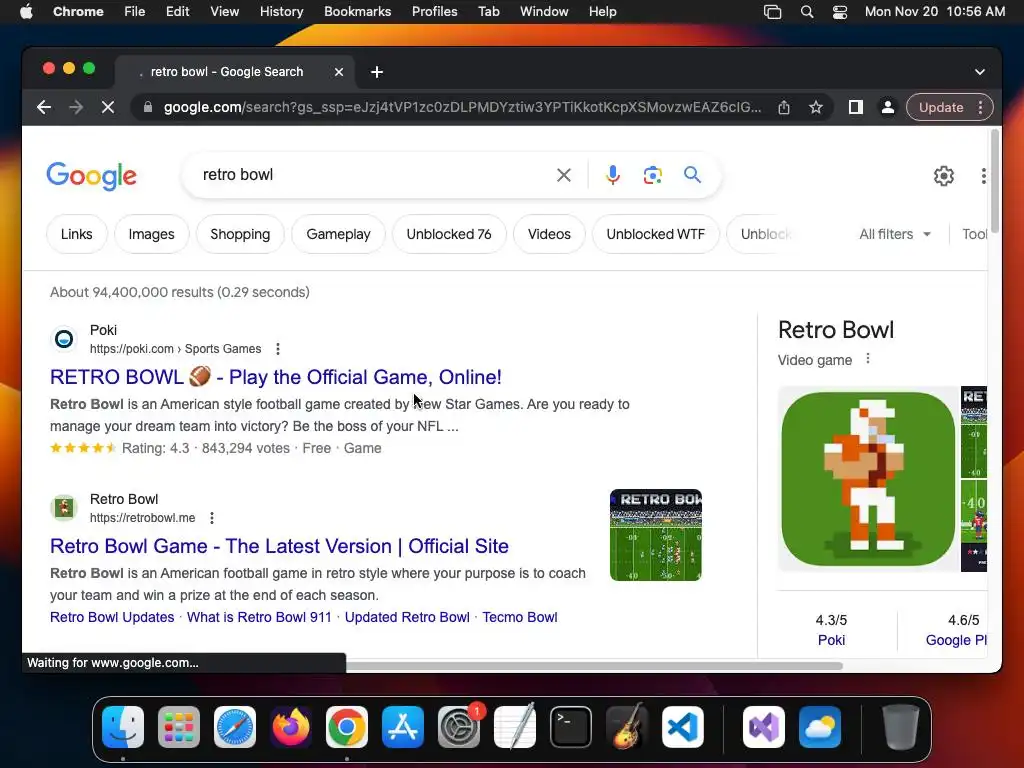The height and width of the screenshot is (768, 1024).
Task: Search by image with Lens icon
Action: click(652, 175)
